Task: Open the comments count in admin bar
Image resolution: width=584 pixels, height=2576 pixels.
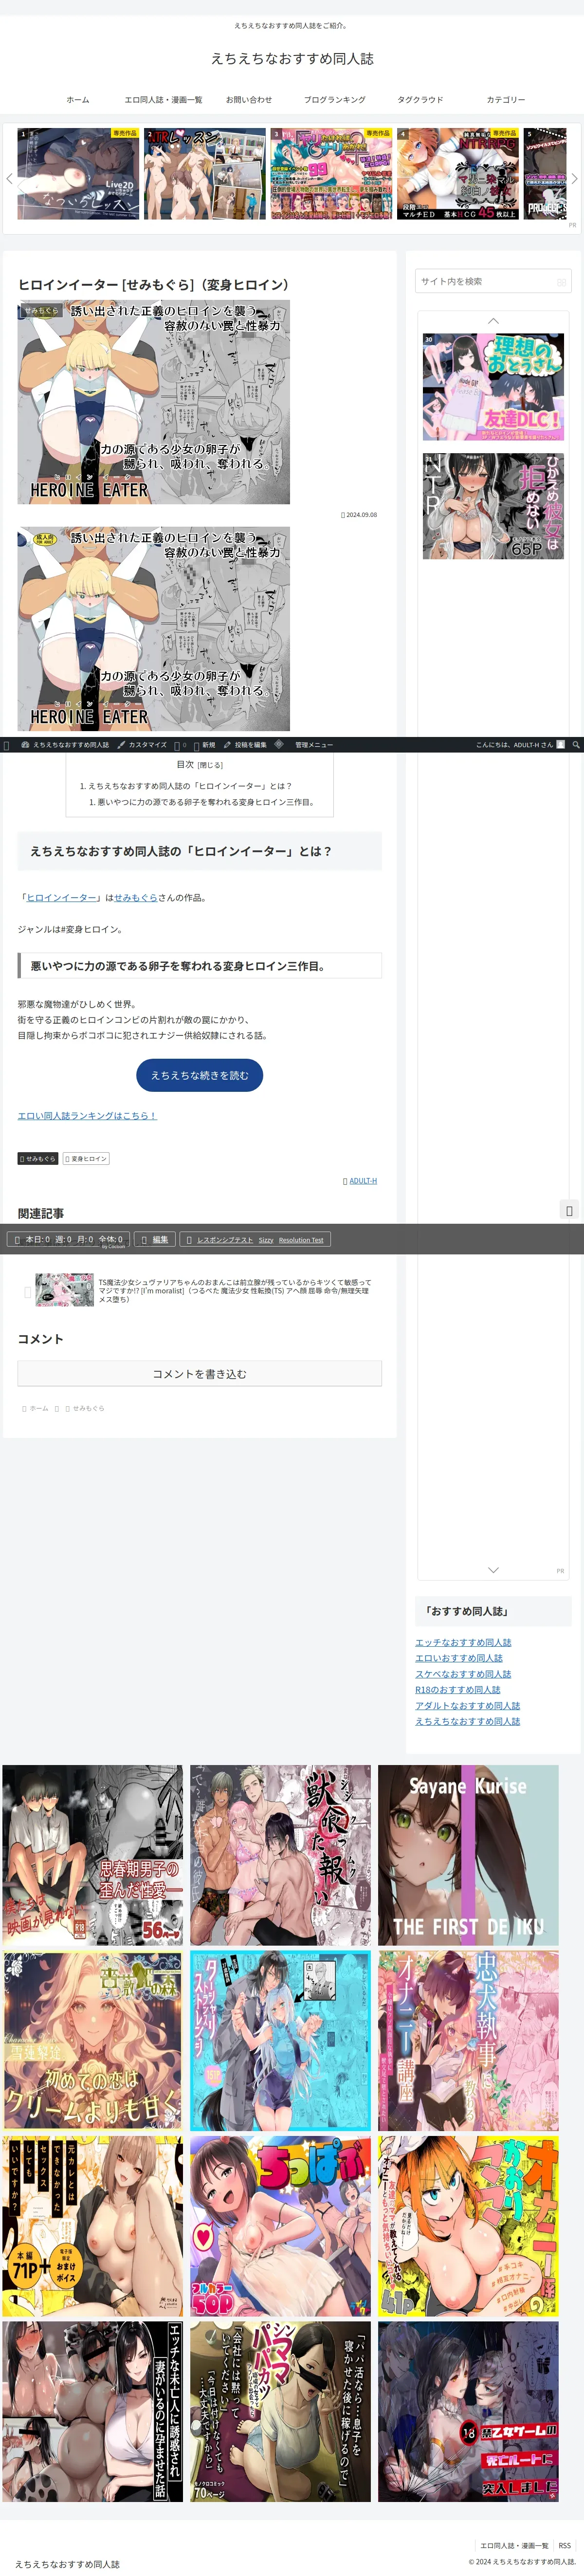Action: (x=180, y=745)
